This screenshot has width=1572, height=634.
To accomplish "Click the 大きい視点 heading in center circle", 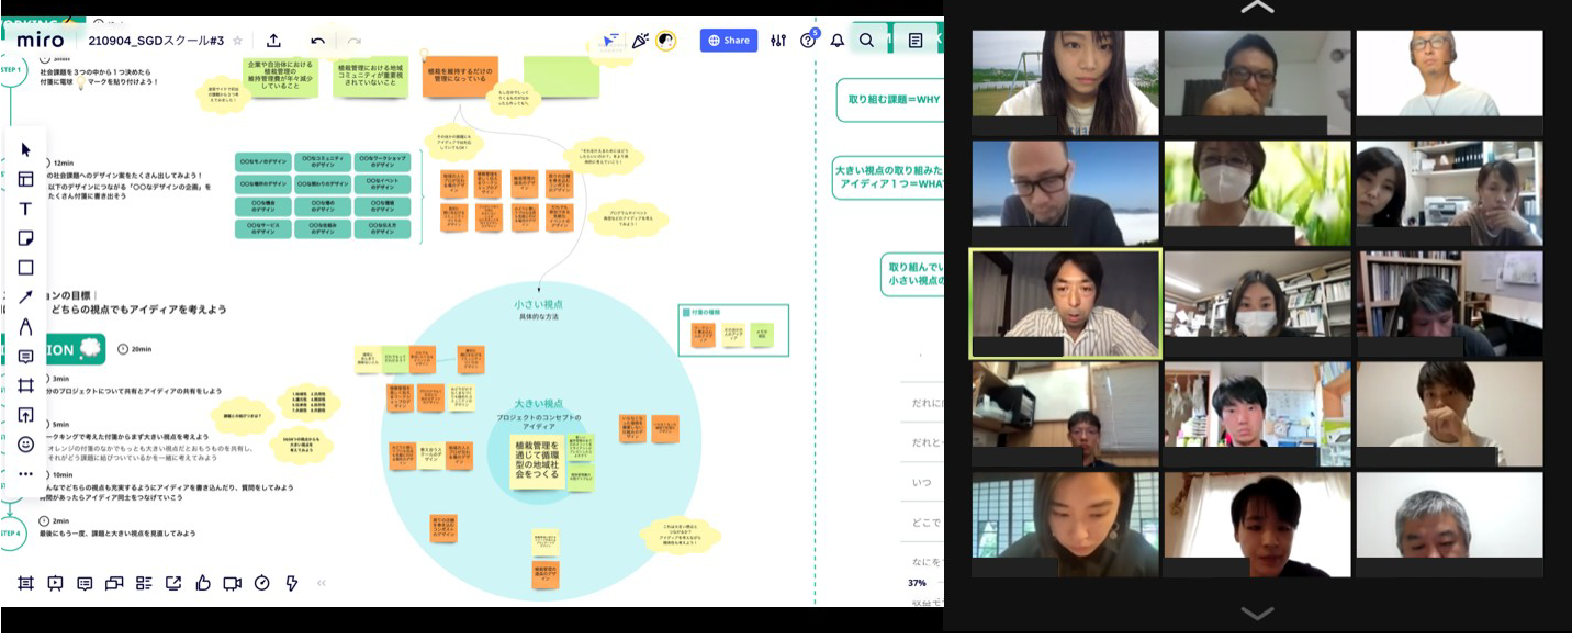I will coord(538,404).
